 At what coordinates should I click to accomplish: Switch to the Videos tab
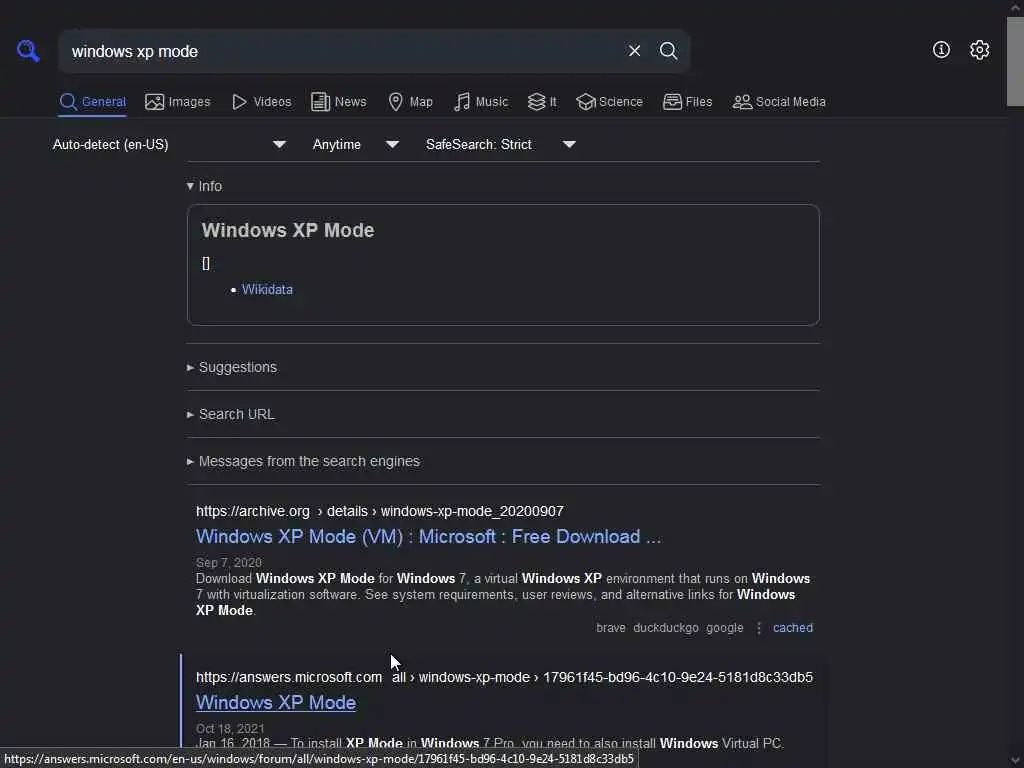(x=261, y=102)
